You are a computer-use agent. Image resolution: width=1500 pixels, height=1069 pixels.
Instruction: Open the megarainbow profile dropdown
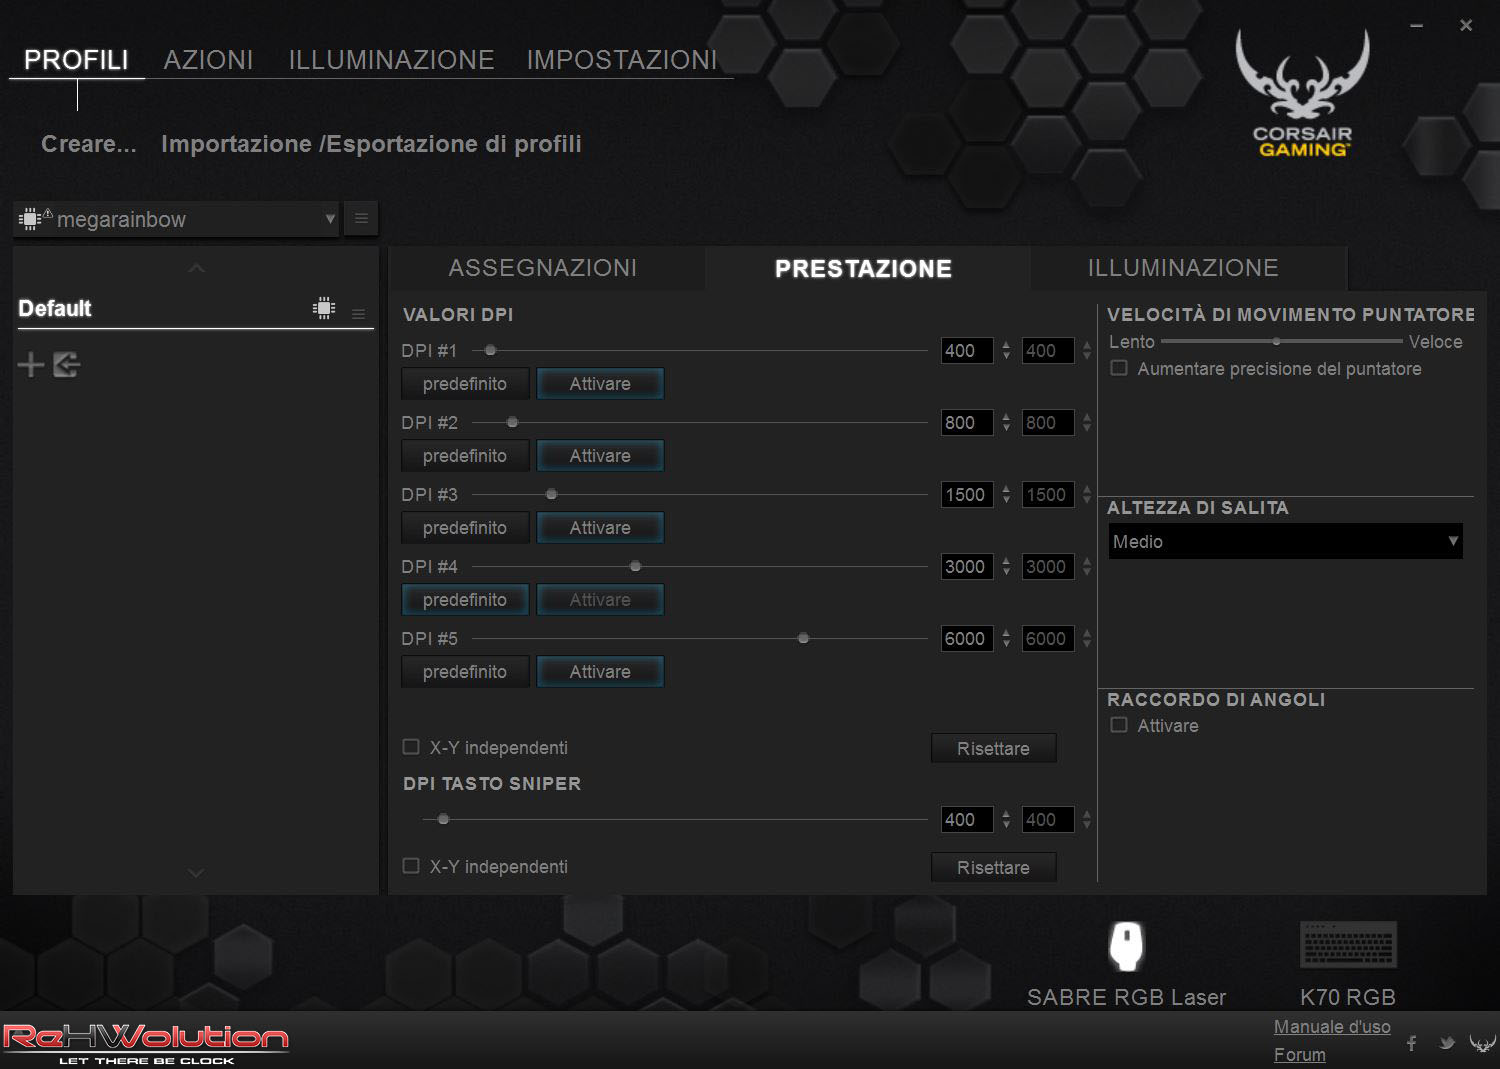coord(176,219)
